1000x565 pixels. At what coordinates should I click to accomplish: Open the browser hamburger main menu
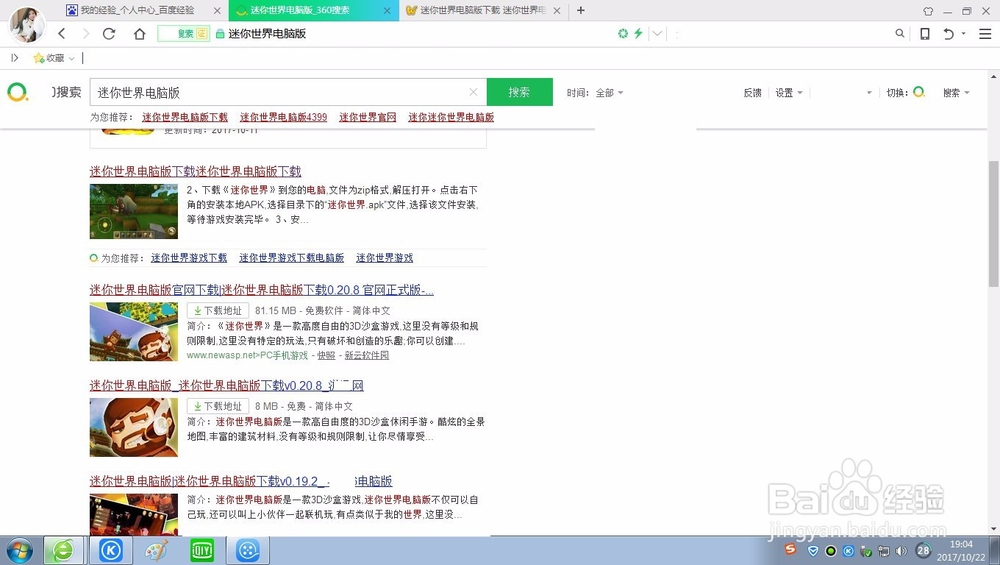[x=985, y=34]
